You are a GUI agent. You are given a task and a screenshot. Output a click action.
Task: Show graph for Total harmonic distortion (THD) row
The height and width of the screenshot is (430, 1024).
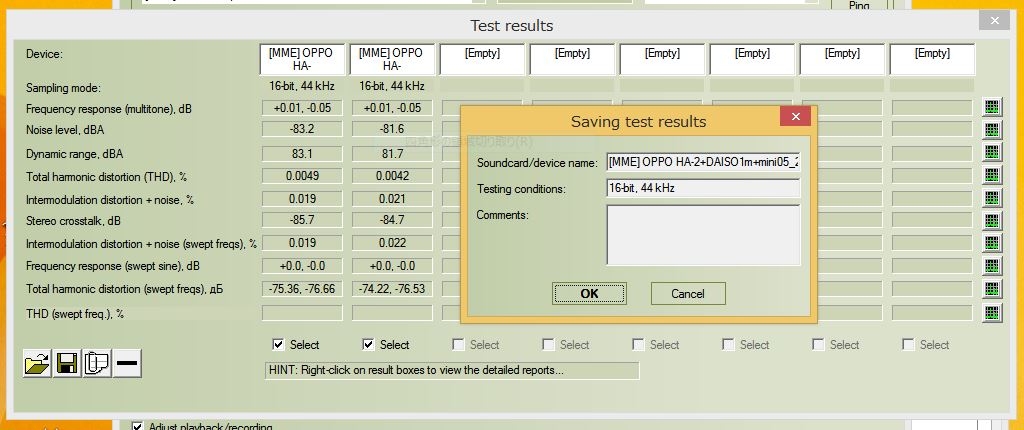point(992,176)
